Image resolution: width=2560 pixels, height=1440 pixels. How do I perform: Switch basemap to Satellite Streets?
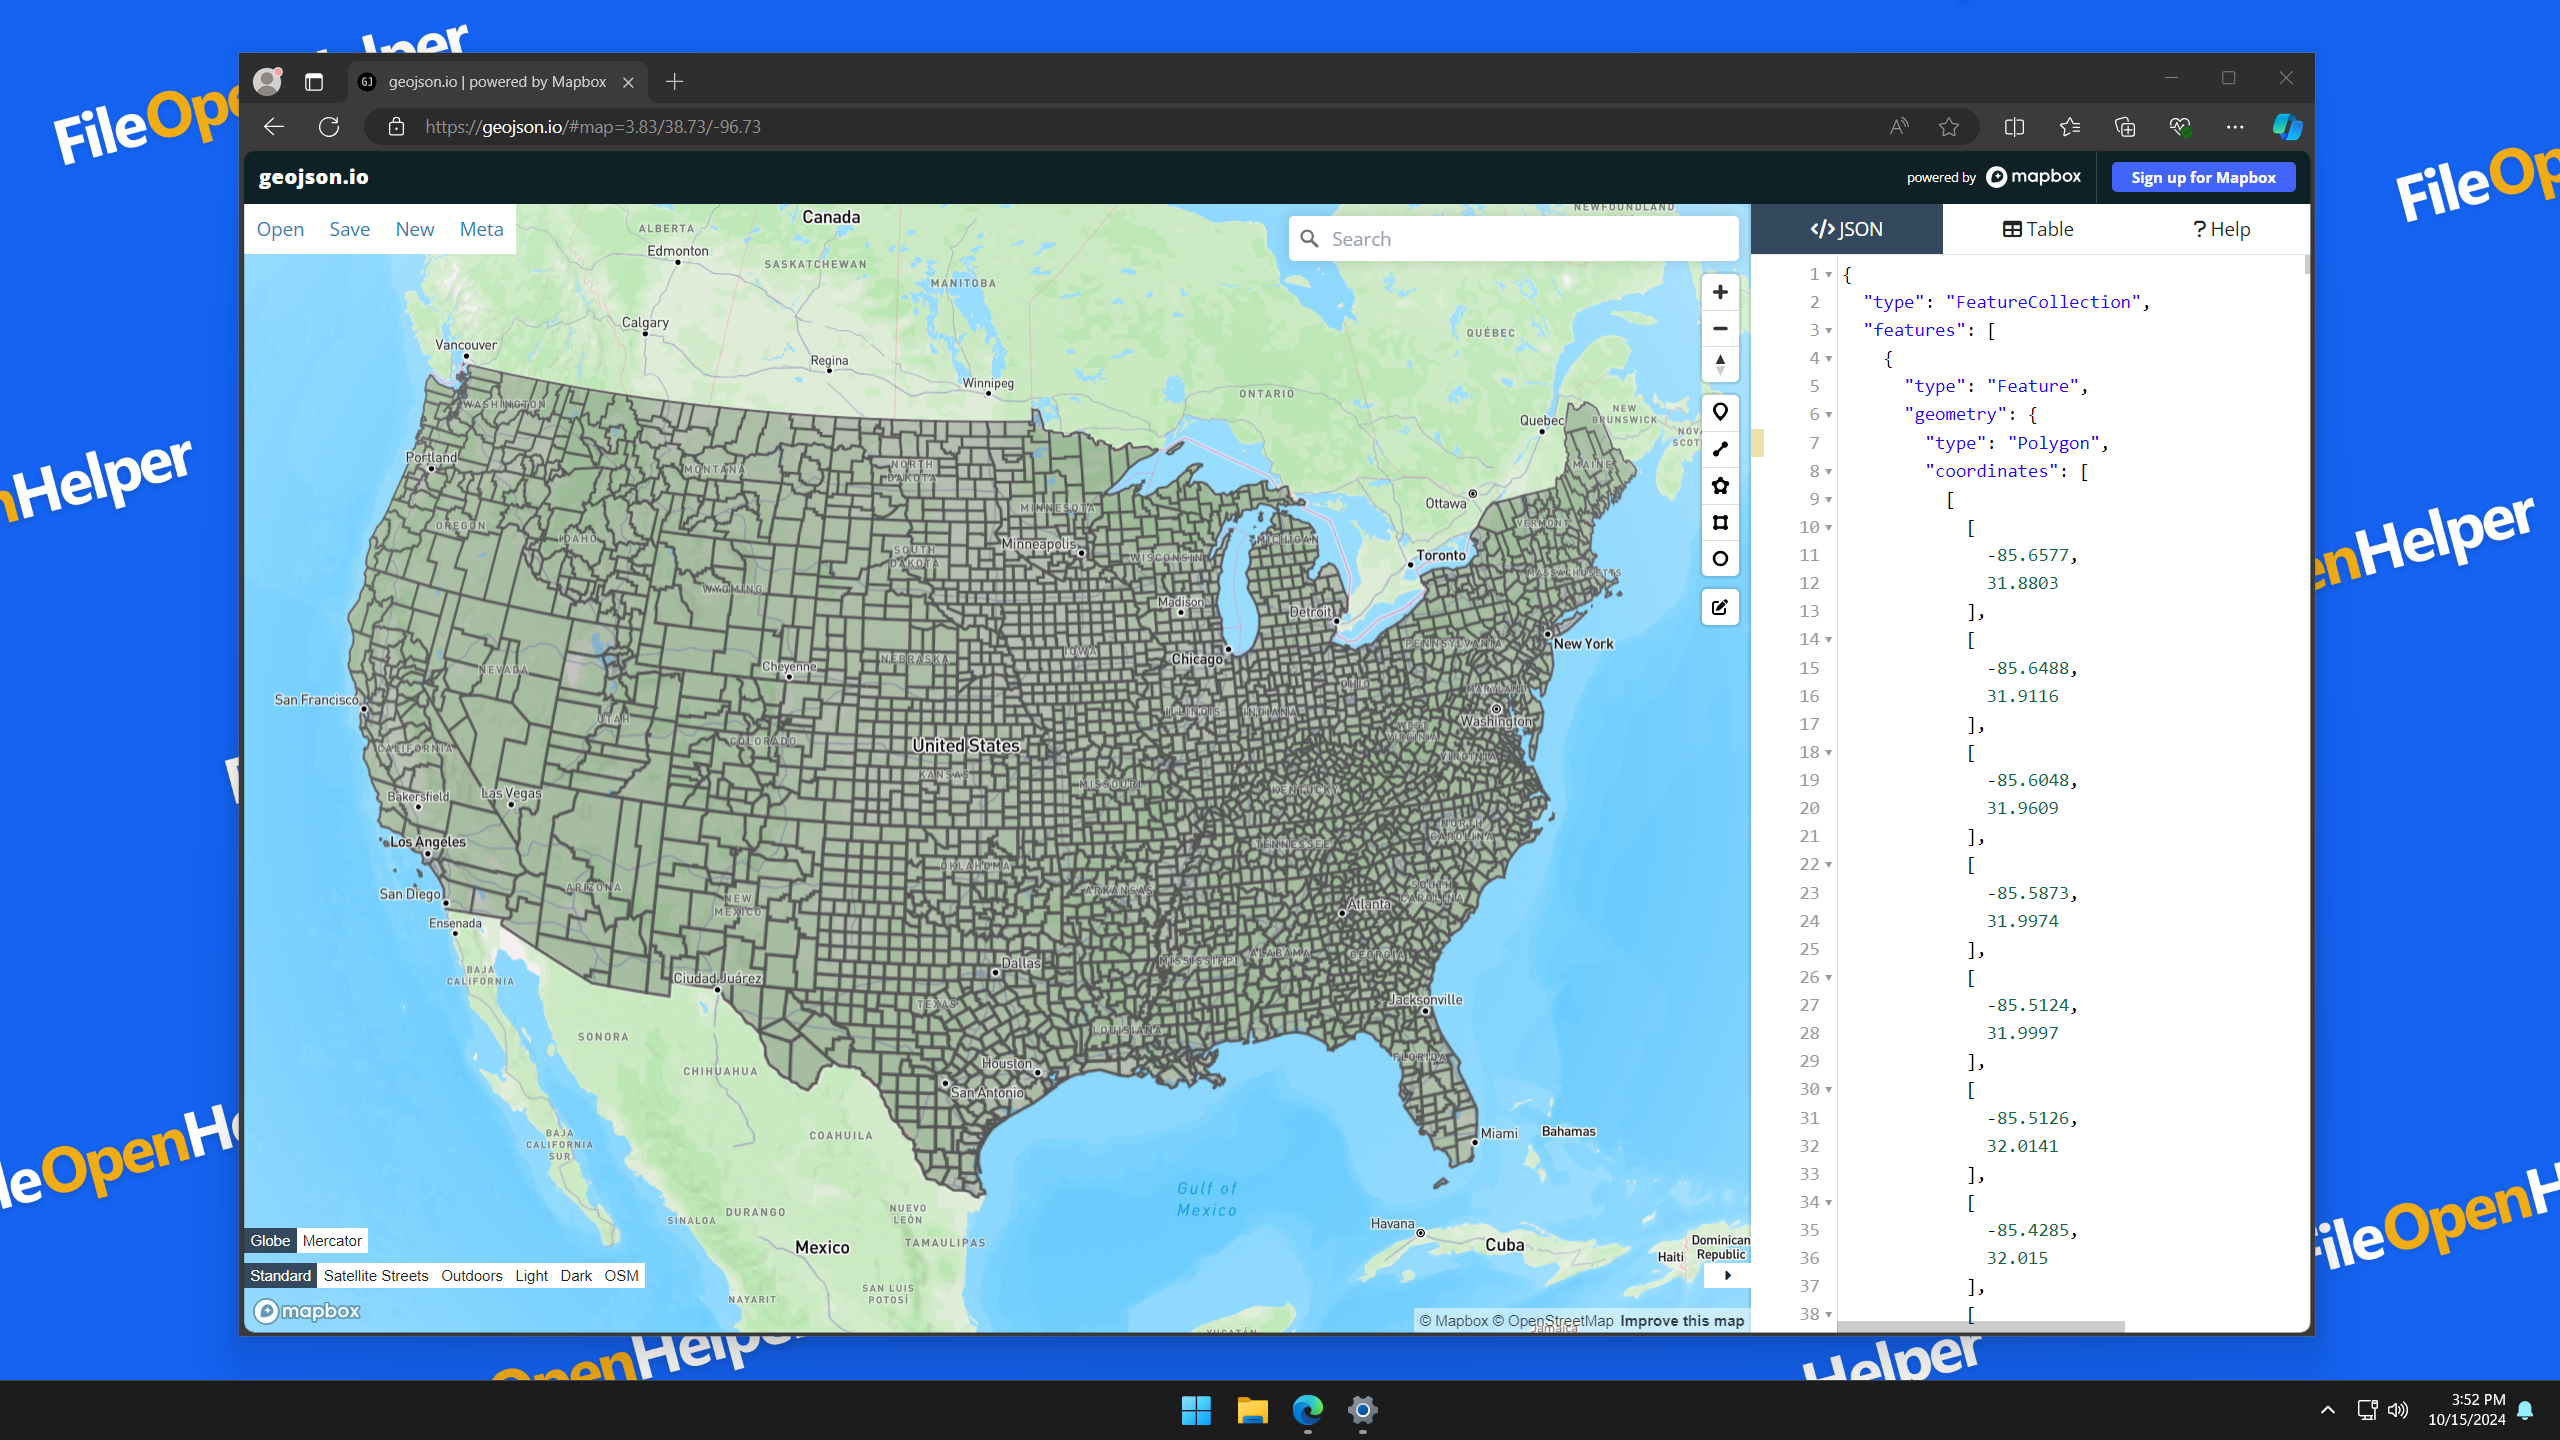pos(376,1276)
